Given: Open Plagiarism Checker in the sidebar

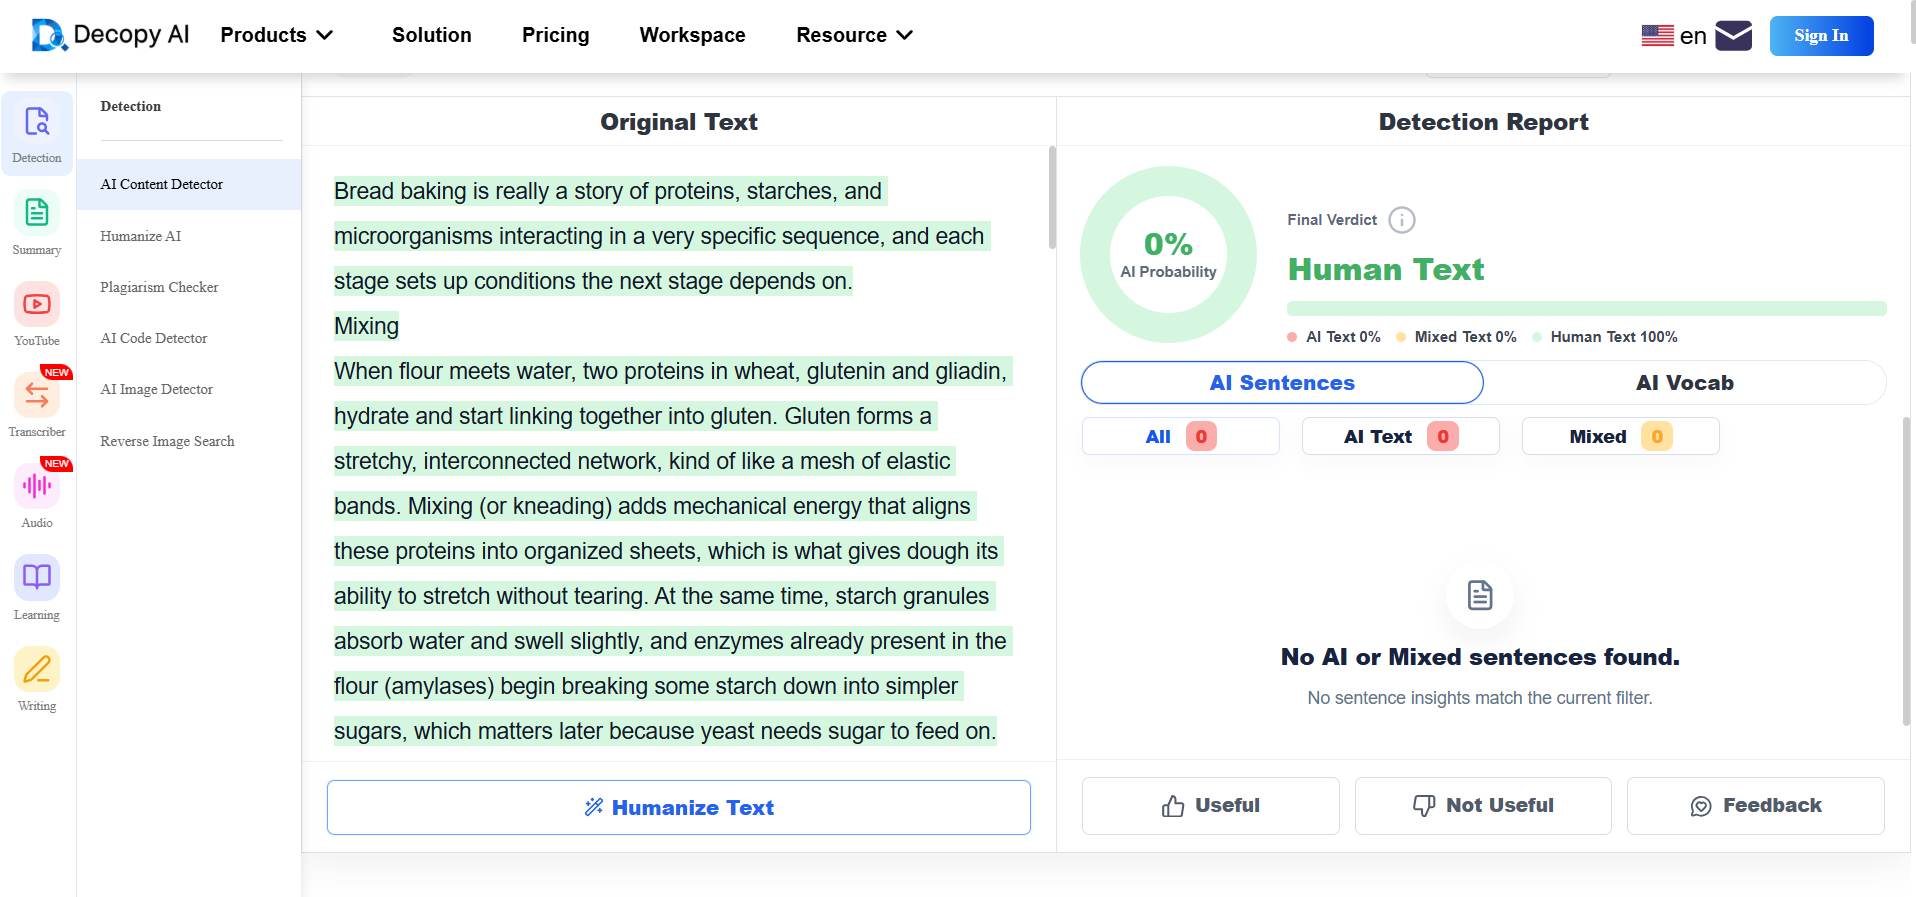Looking at the screenshot, I should tap(159, 287).
